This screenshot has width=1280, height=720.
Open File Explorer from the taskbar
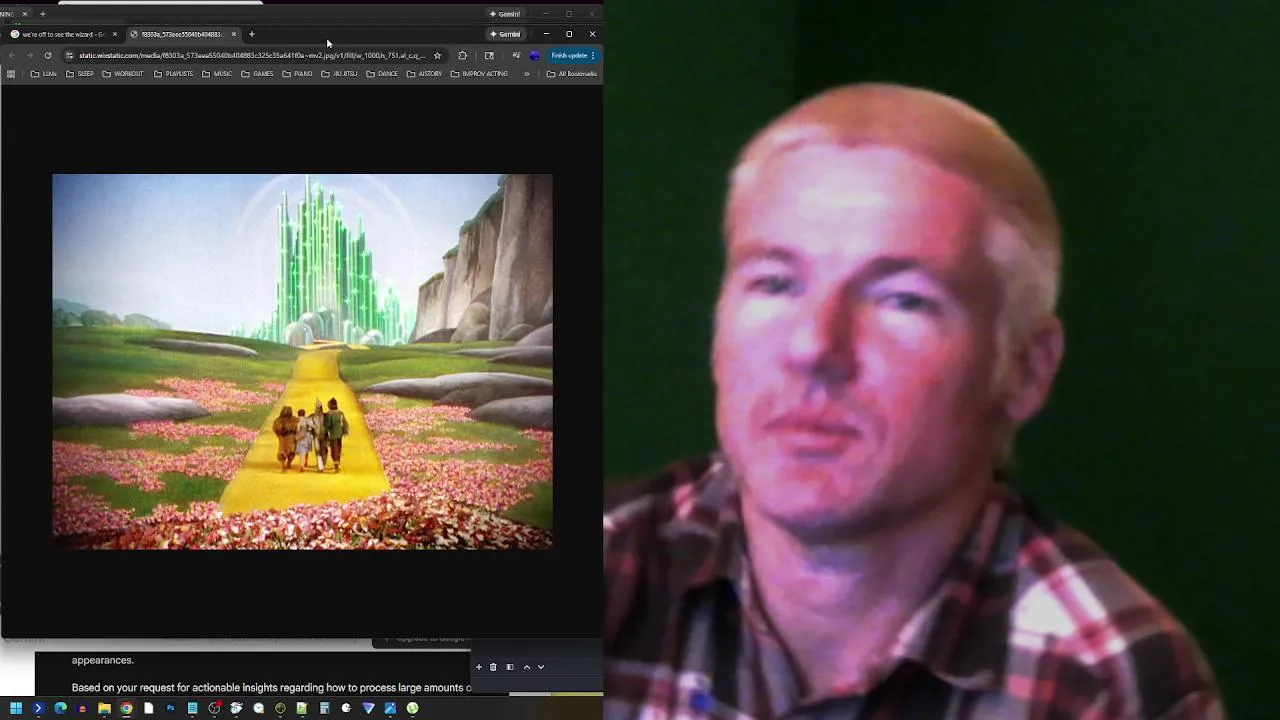104,708
